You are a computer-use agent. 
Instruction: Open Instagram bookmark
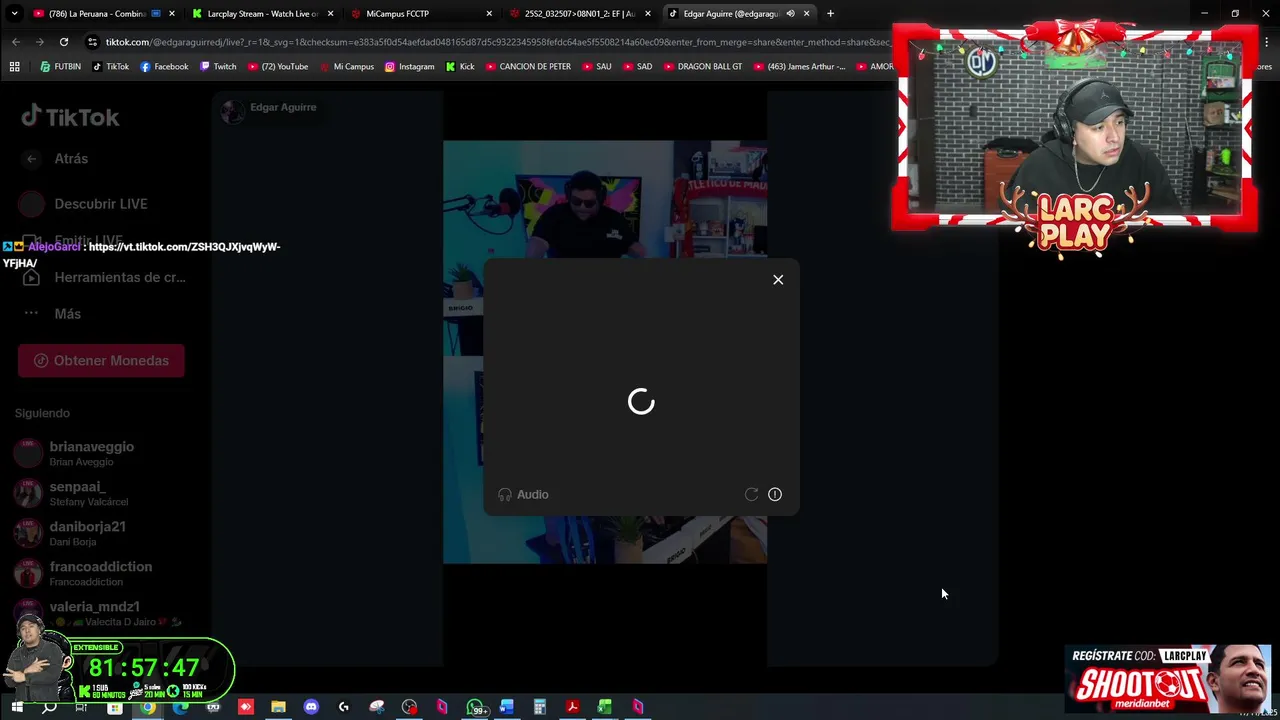tap(410, 67)
